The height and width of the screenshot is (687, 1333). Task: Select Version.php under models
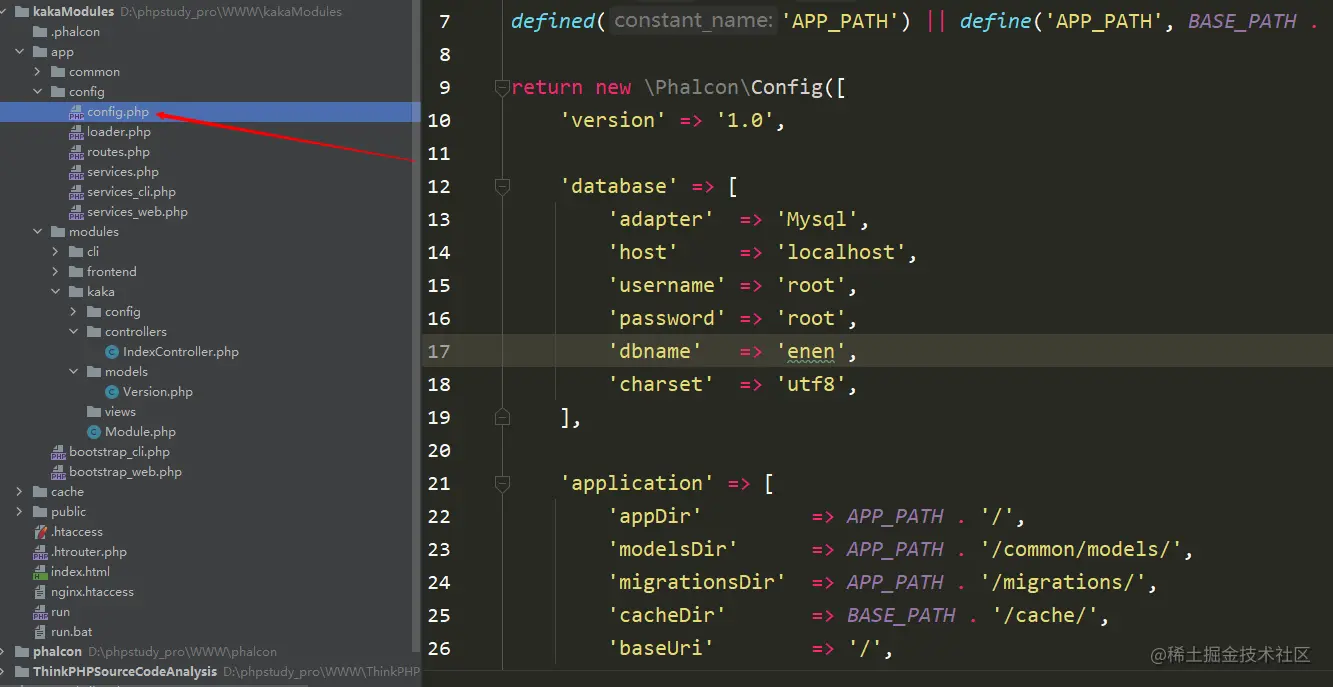point(210,392)
